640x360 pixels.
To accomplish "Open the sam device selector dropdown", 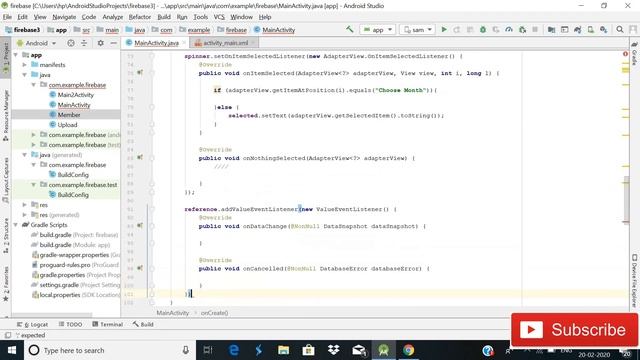I will [x=418, y=30].
